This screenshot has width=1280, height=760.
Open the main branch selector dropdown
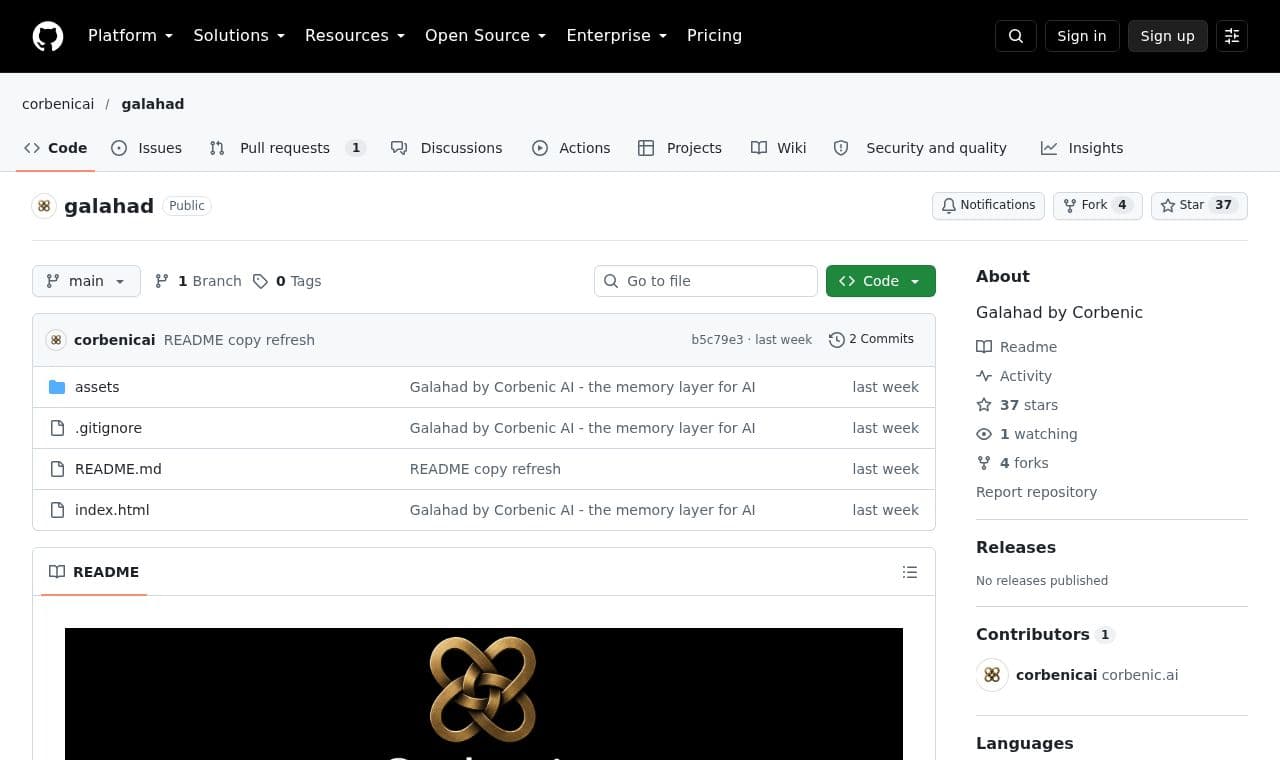pyautogui.click(x=86, y=281)
